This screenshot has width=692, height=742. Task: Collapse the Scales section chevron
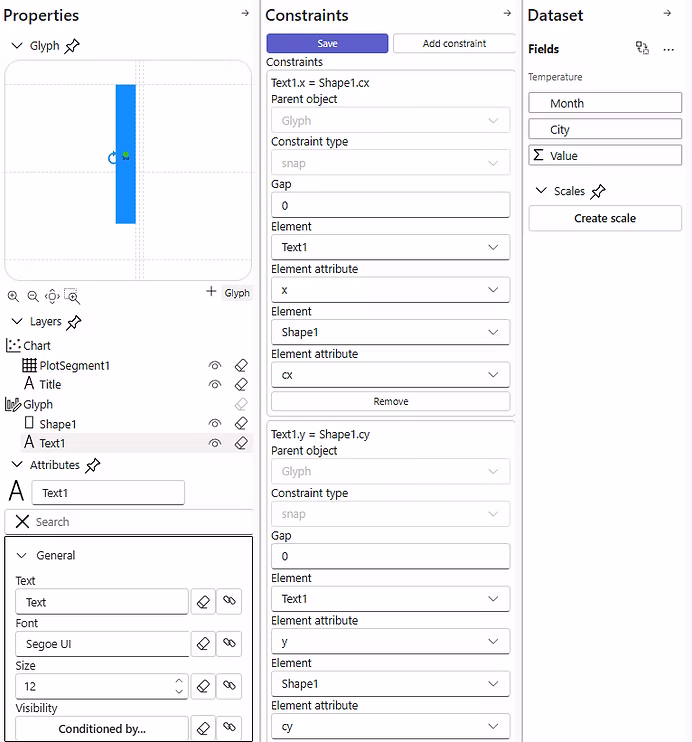pos(541,190)
